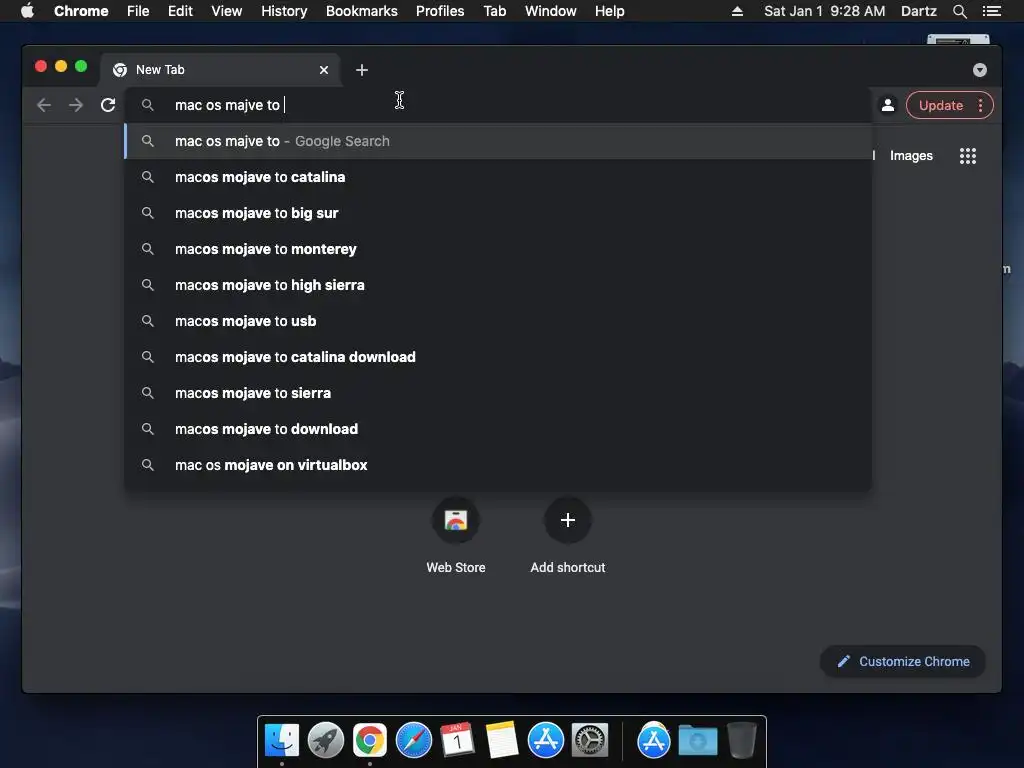Select suggestion 'macos mojave to sierra'

pyautogui.click(x=498, y=392)
